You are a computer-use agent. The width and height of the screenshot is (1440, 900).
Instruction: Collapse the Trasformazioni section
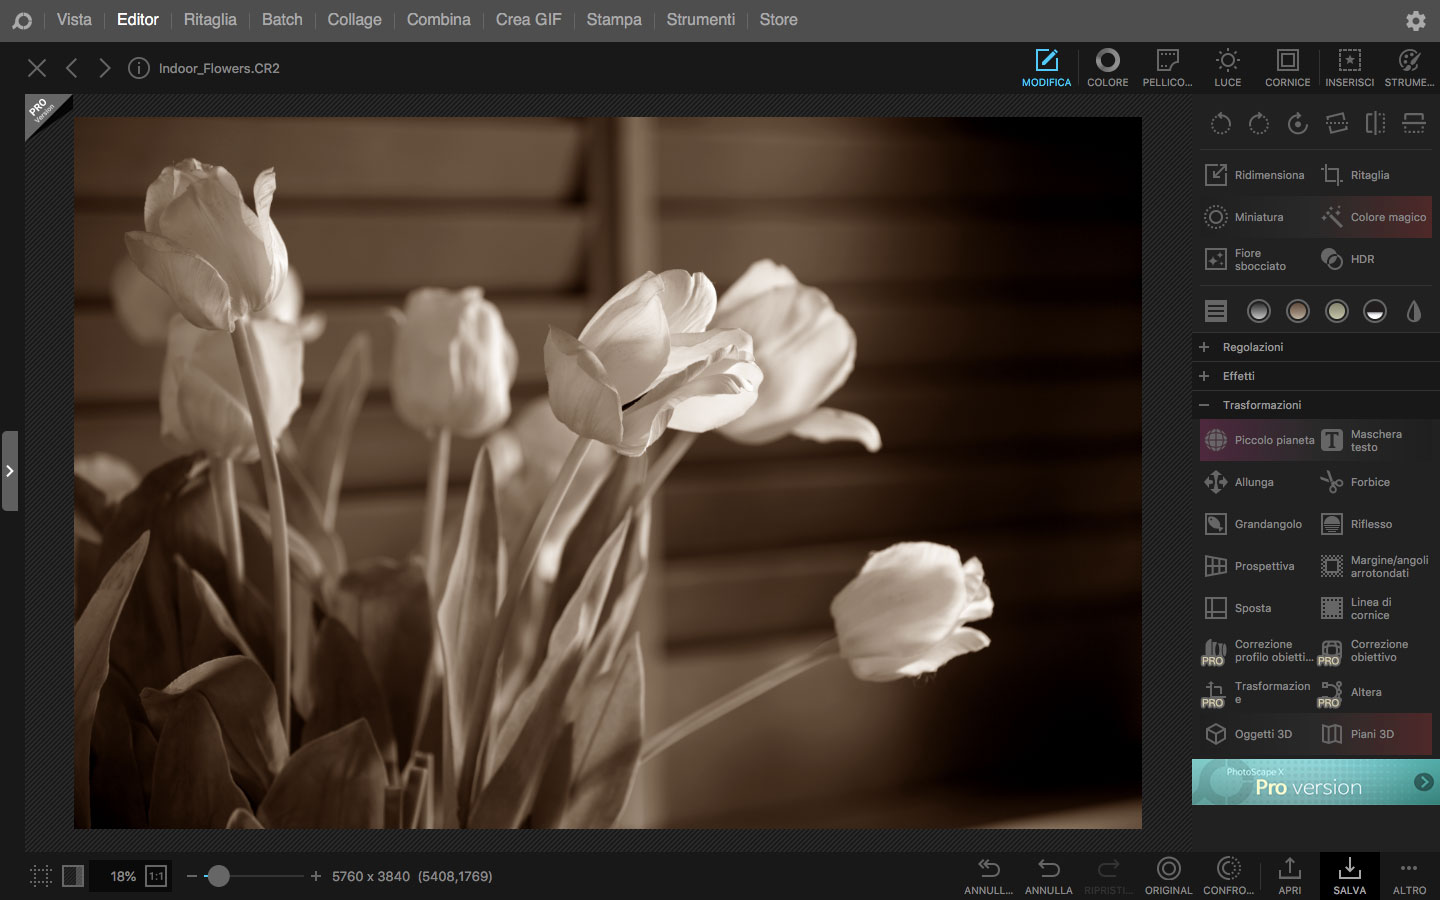1261,405
